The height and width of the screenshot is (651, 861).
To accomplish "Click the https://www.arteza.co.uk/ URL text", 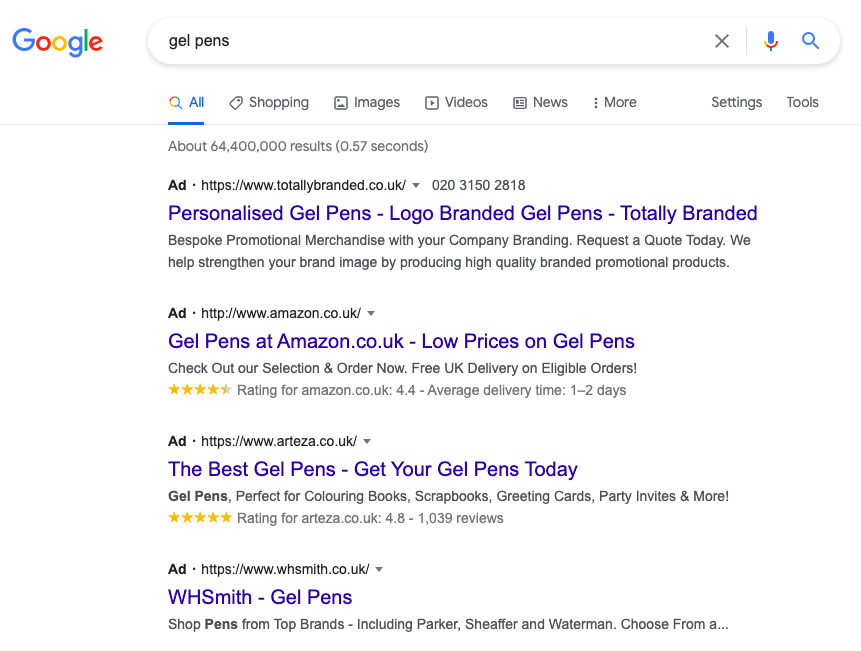I will click(x=279, y=441).
